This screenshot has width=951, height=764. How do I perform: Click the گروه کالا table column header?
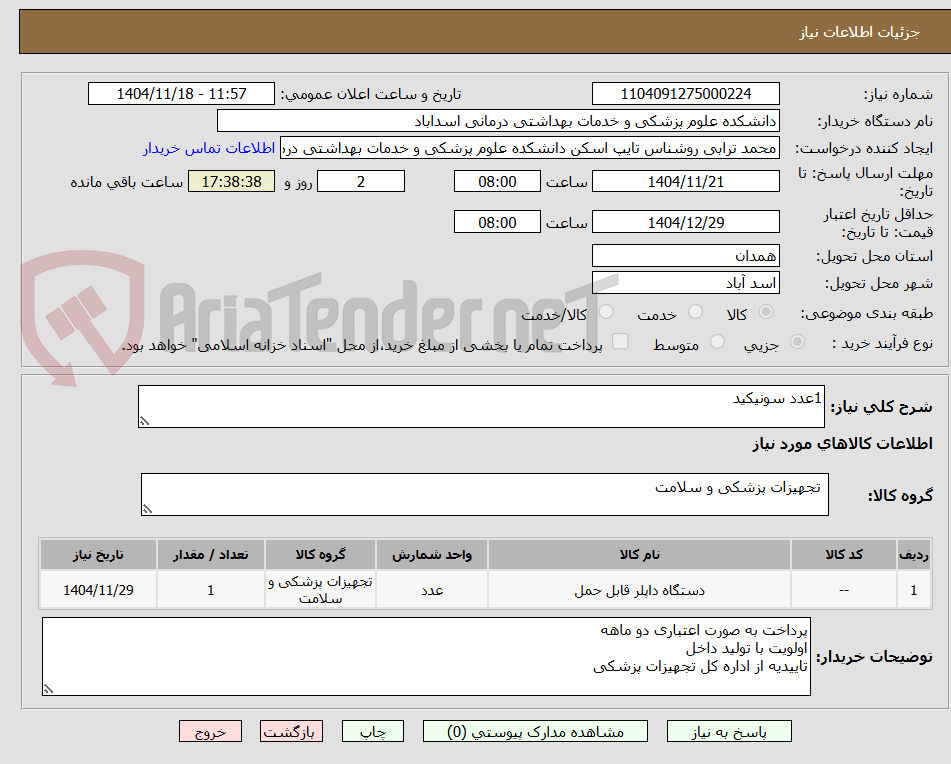320,555
